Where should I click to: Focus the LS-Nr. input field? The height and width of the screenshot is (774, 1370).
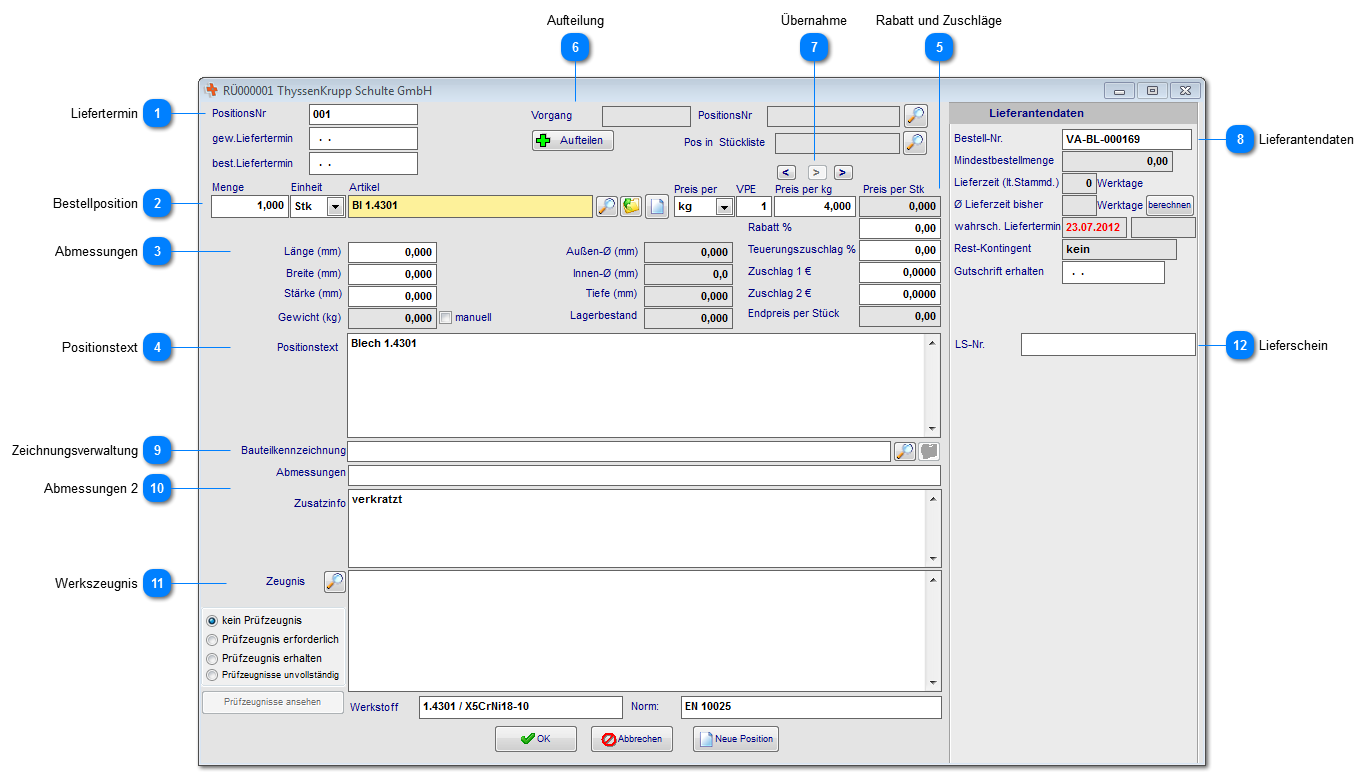pos(1108,345)
